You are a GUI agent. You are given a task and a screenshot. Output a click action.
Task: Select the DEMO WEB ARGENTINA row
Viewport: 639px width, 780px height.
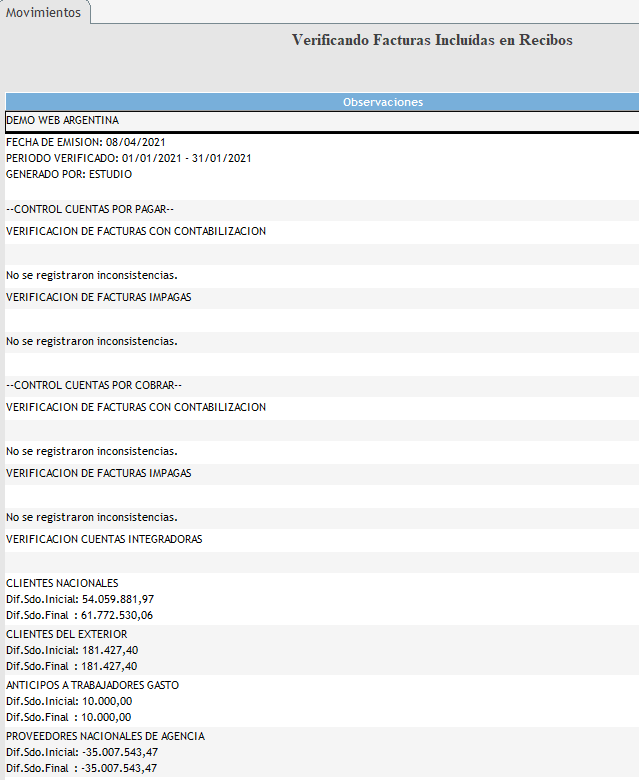click(62, 120)
